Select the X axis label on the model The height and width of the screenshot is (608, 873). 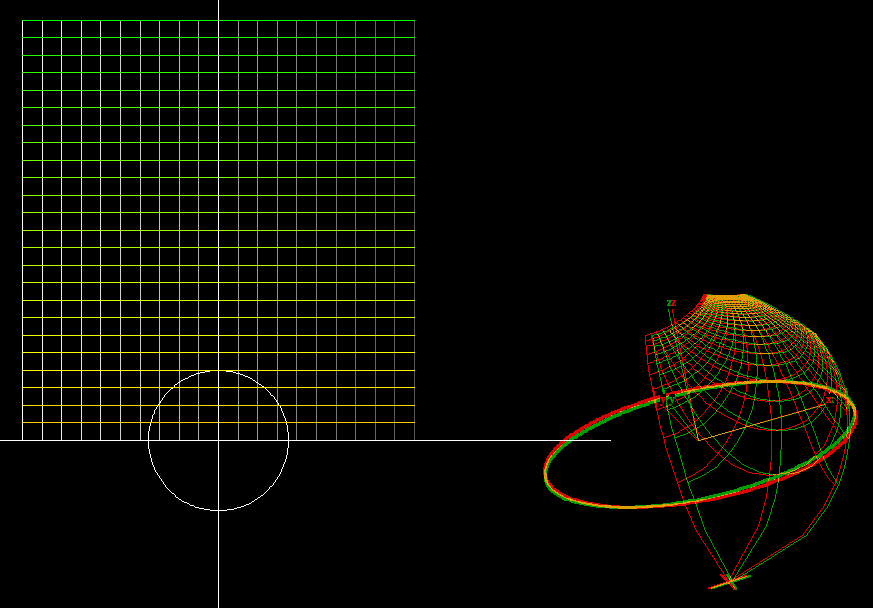[830, 399]
